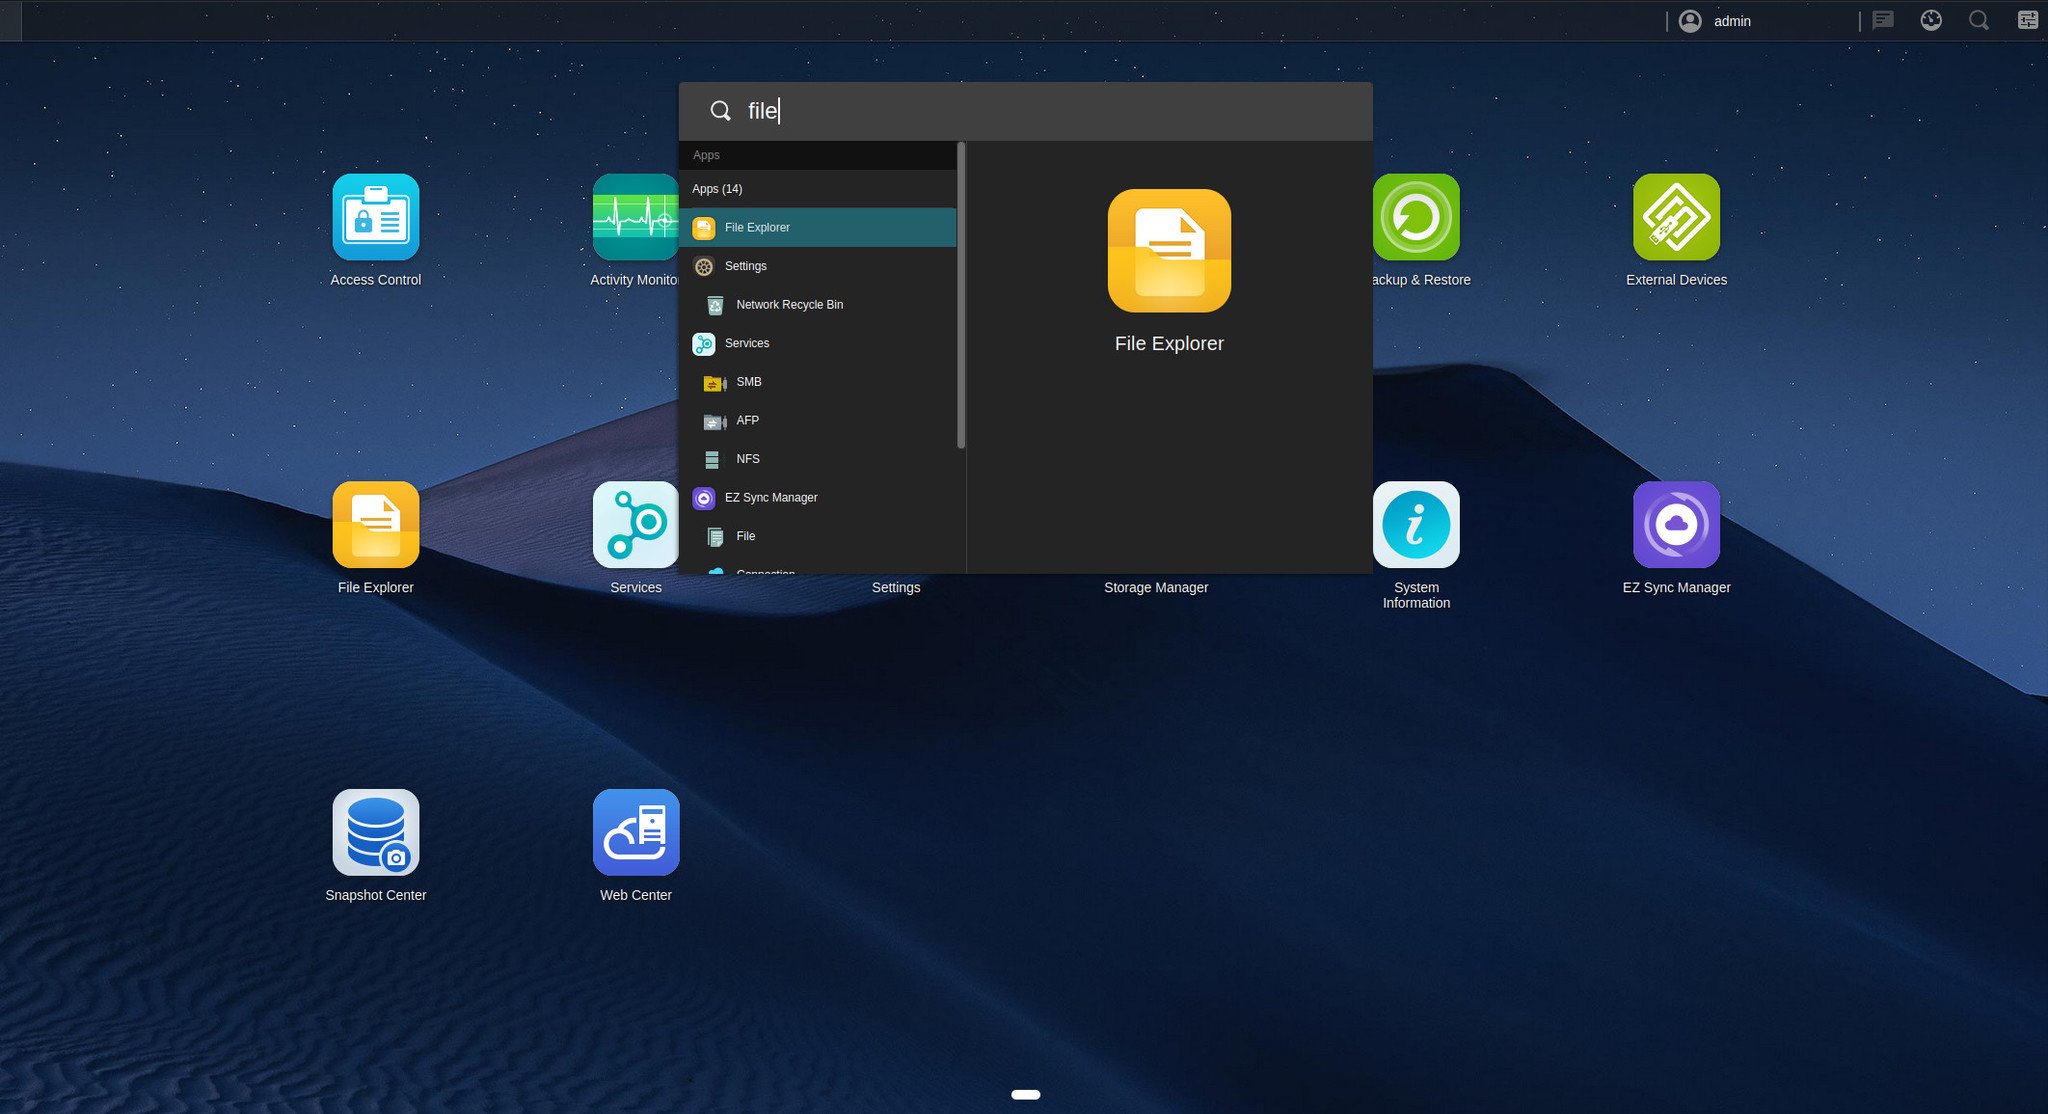This screenshot has height=1114, width=2048.
Task: Open the File Explorer desktop icon
Action: (x=375, y=525)
